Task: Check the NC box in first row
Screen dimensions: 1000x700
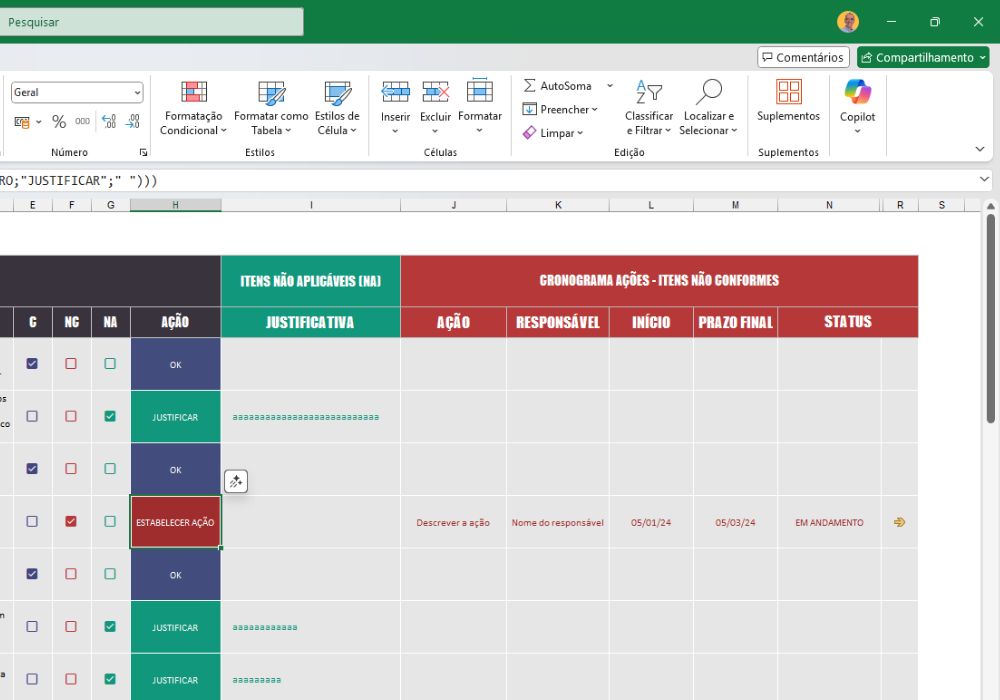Action: (71, 363)
